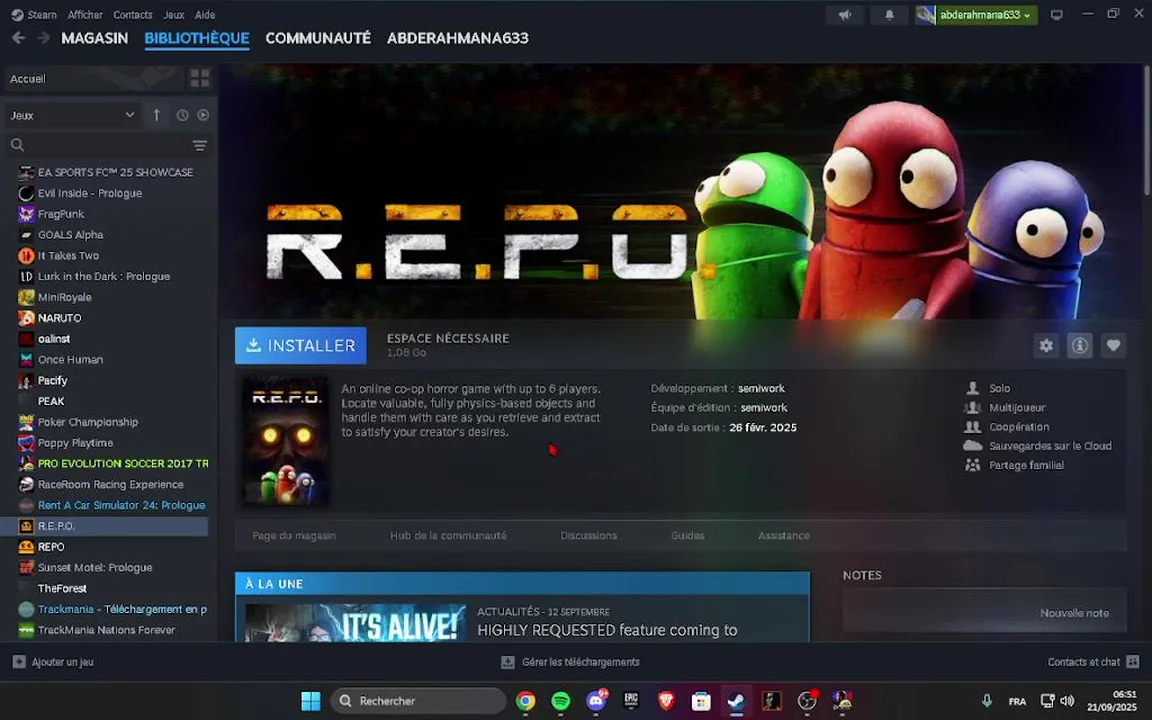Open Spotify from taskbar
Image resolution: width=1152 pixels, height=720 pixels.
561,701
